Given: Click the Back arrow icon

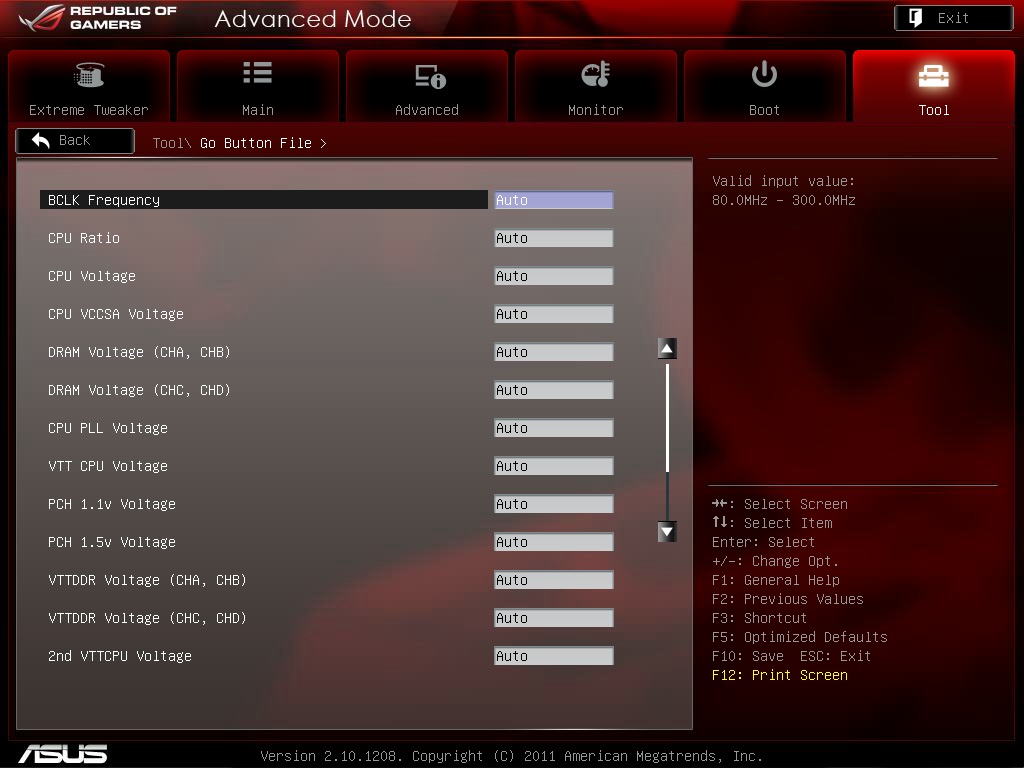Looking at the screenshot, I should [x=40, y=140].
